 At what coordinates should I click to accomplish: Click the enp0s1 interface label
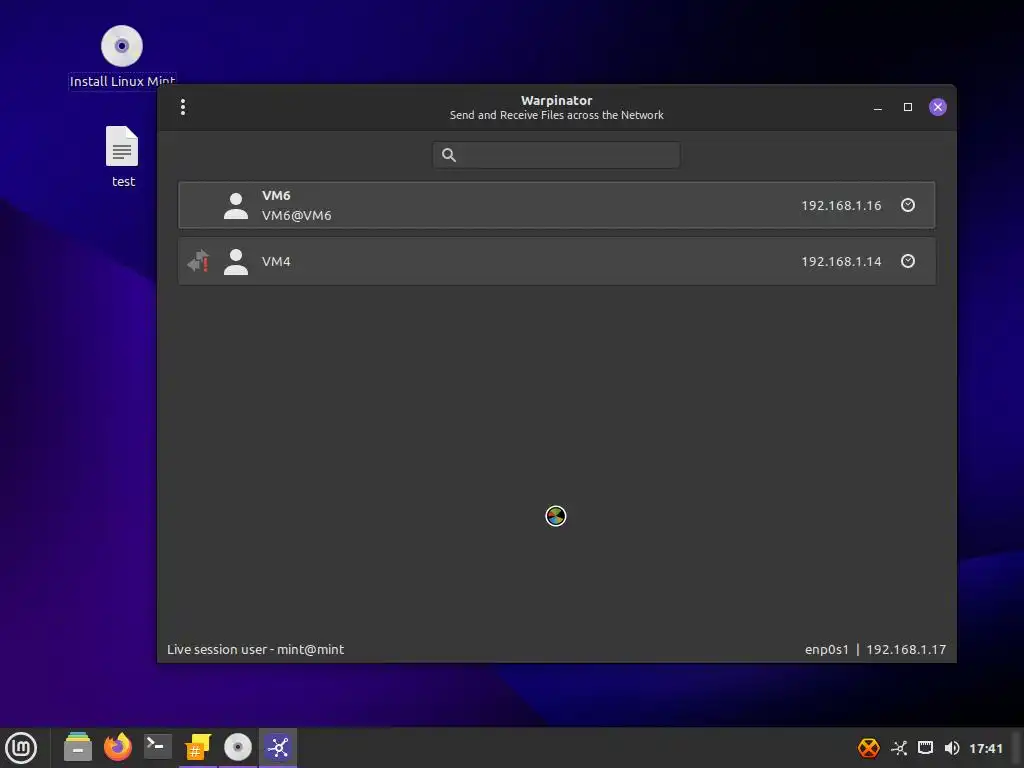pyautogui.click(x=827, y=650)
